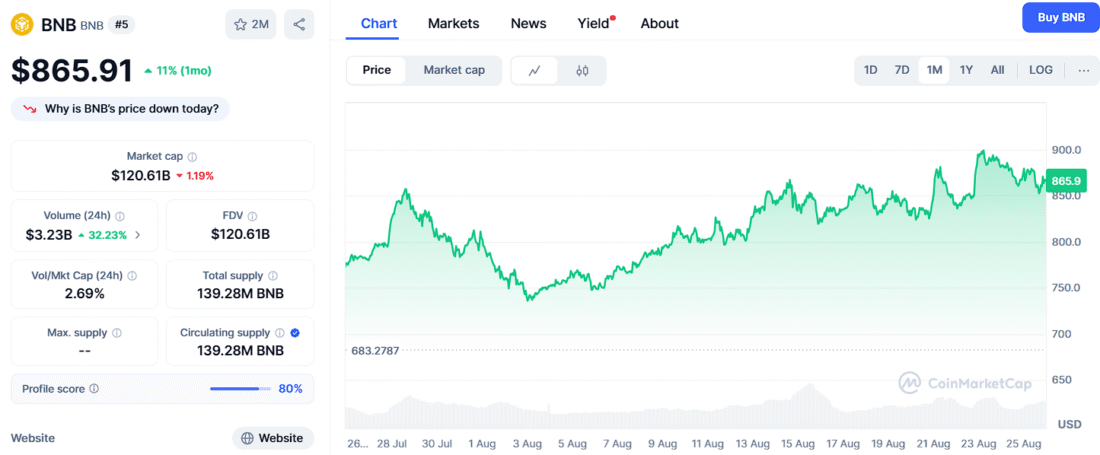
Task: Click Market cap info icon
Action: pos(192,157)
